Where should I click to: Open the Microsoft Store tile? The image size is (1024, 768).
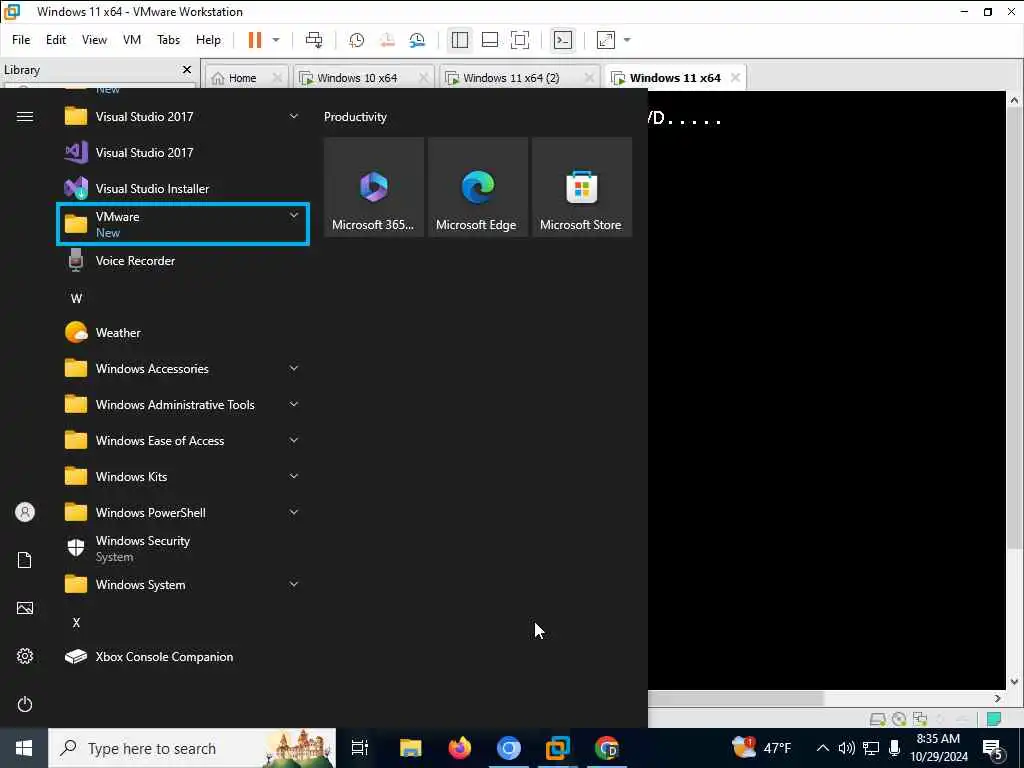pos(582,187)
